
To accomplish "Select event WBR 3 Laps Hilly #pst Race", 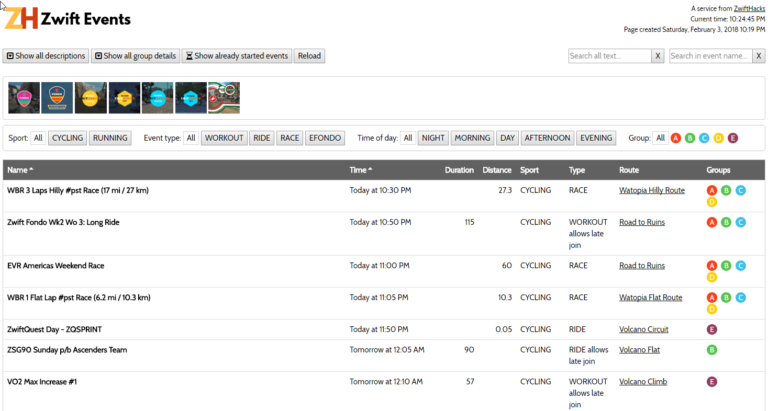I will pos(78,190).
